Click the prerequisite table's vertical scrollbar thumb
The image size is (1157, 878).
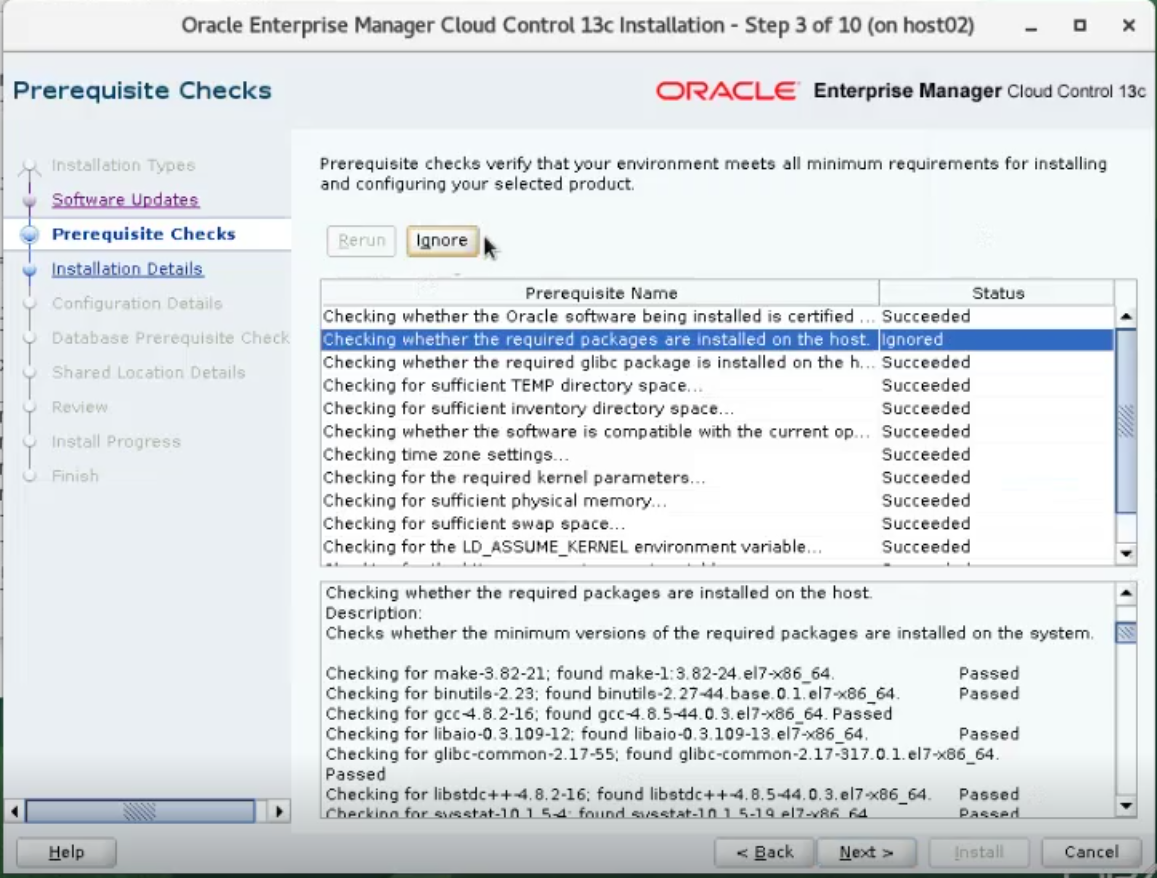pos(1126,421)
